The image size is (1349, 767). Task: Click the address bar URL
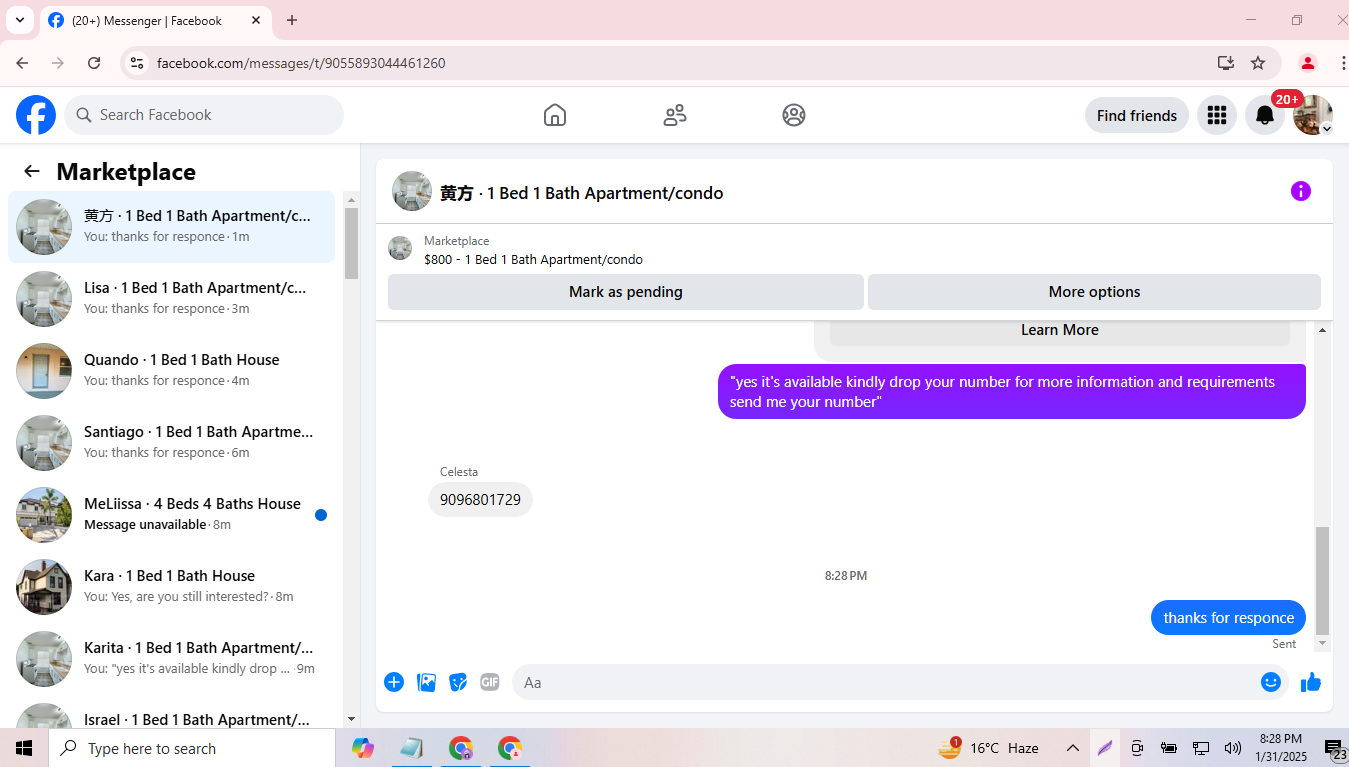[301, 63]
